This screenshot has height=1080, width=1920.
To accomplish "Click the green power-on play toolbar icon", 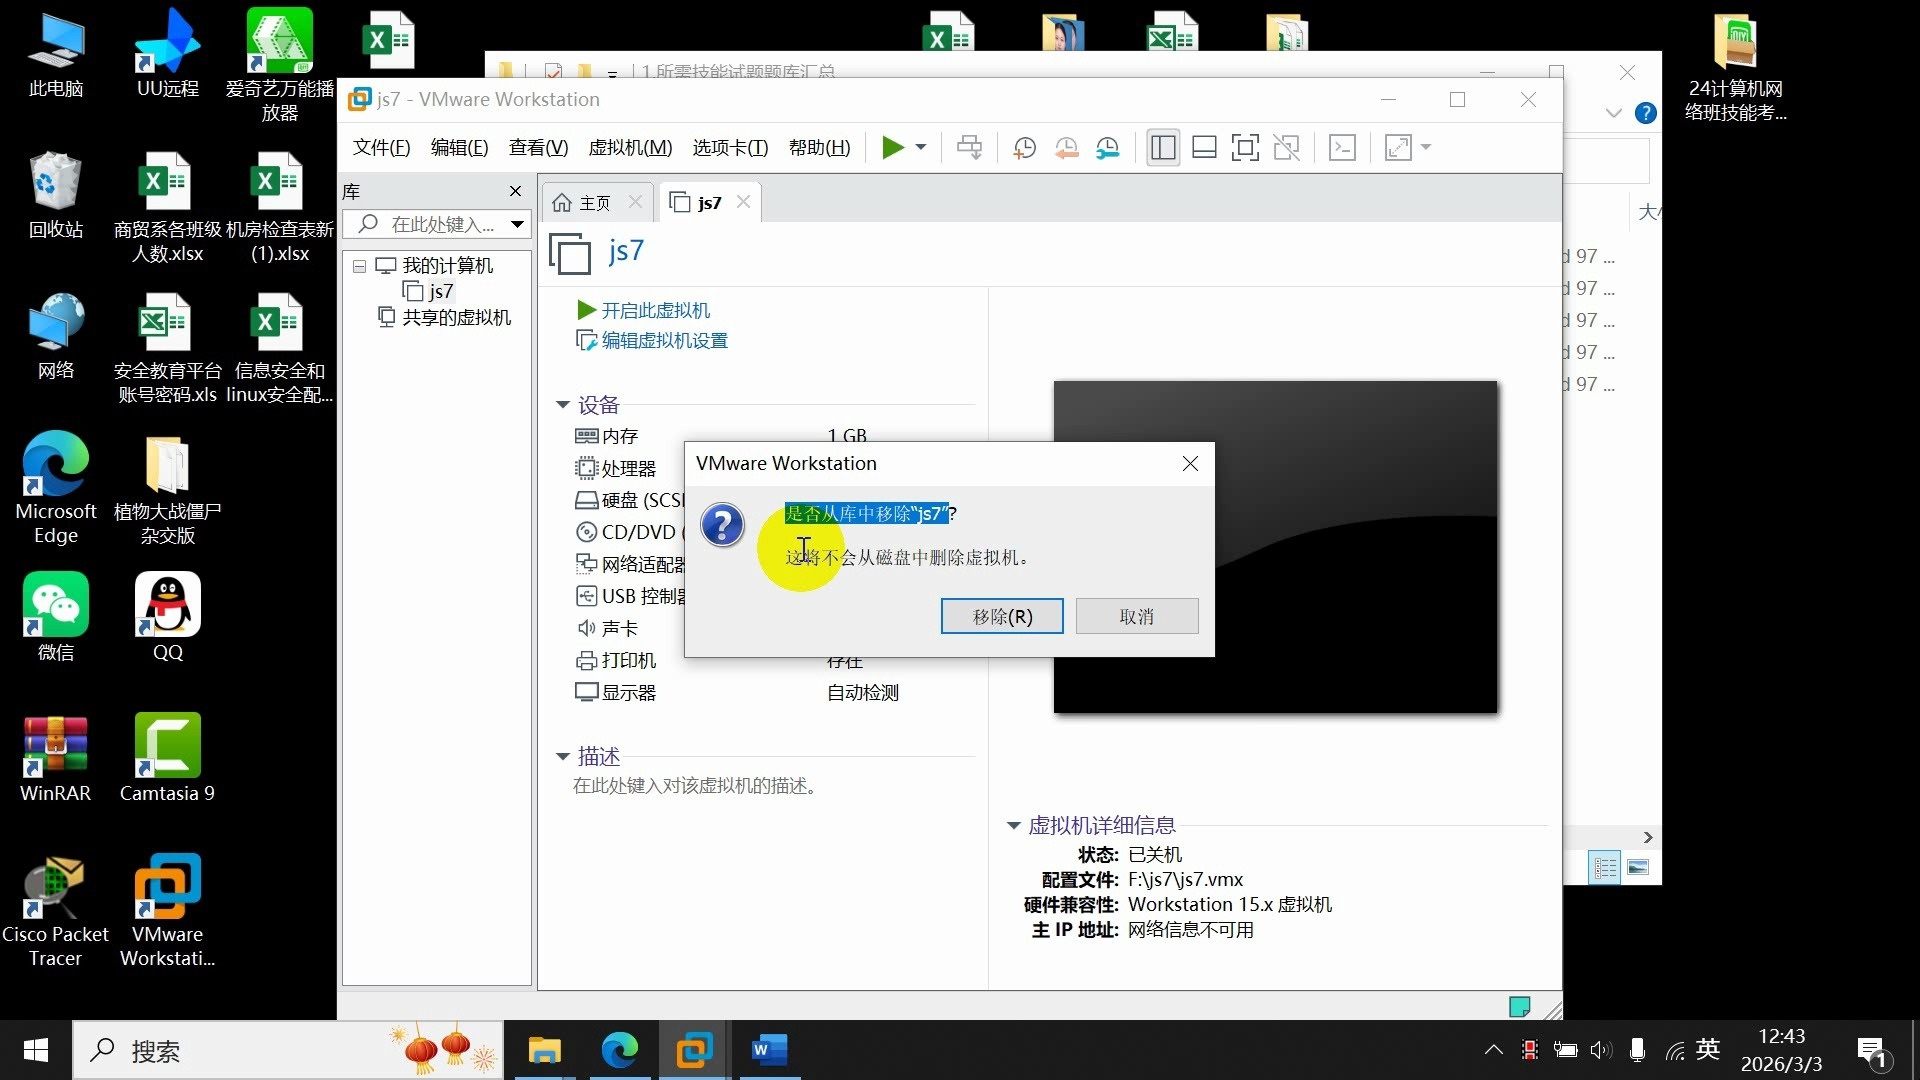I will click(892, 148).
